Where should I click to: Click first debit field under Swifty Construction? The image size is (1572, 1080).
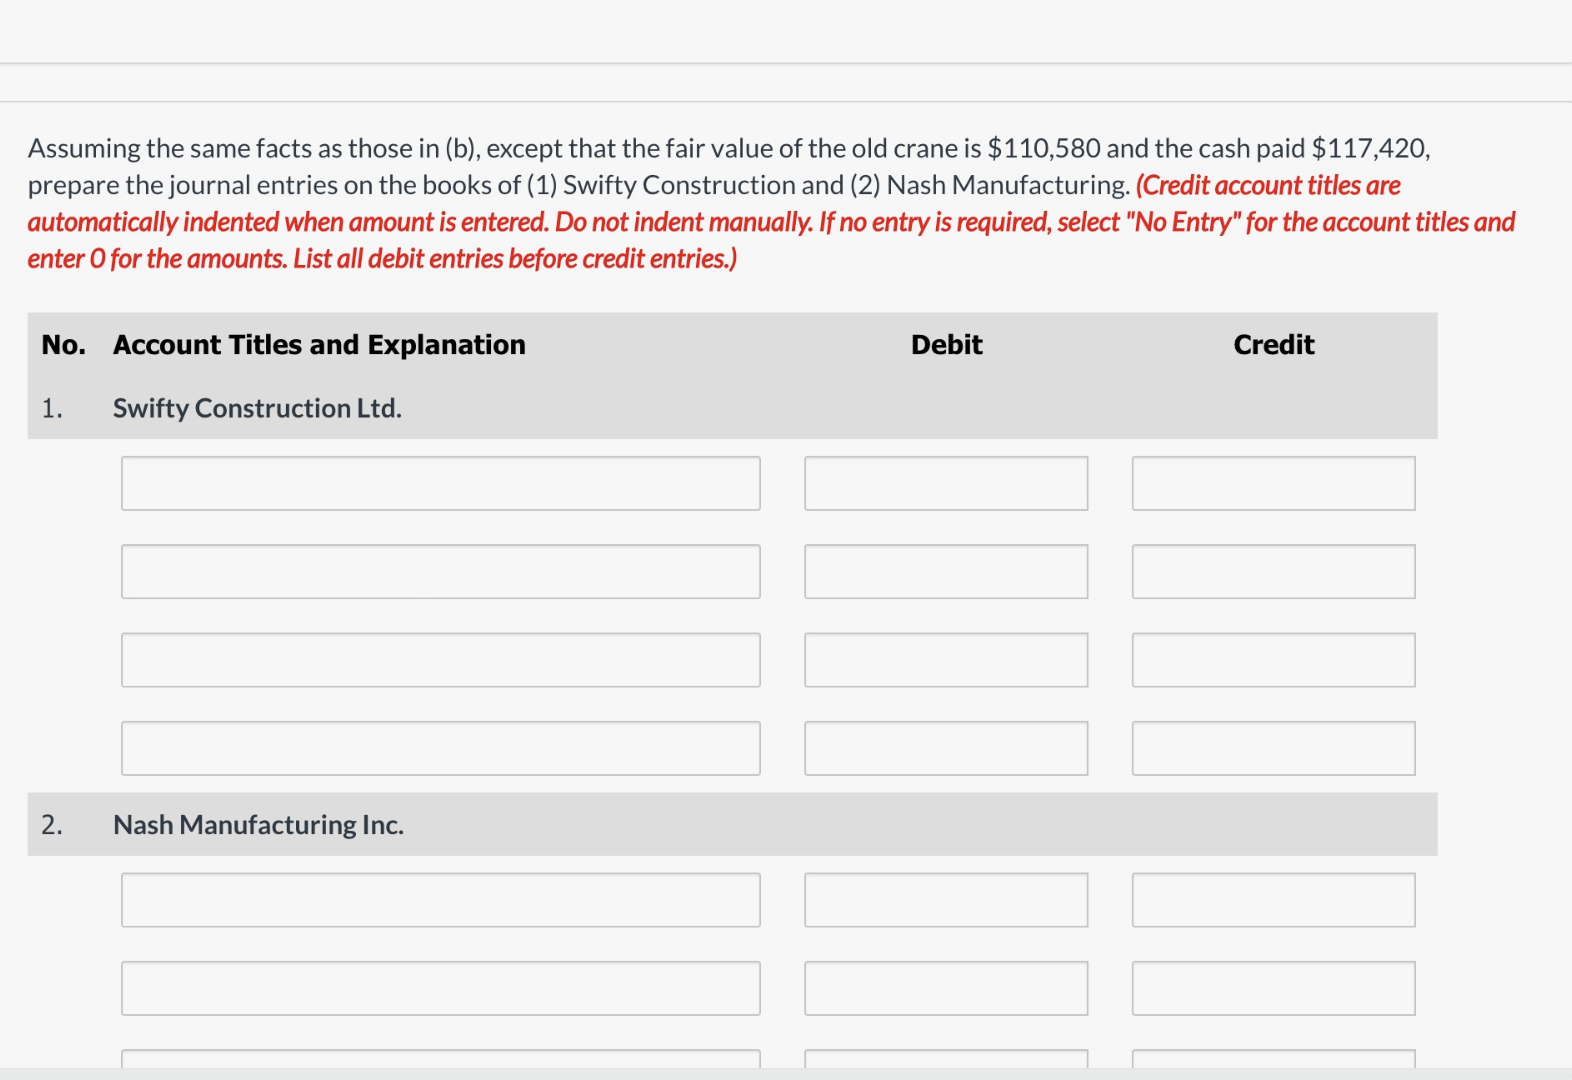tap(946, 483)
